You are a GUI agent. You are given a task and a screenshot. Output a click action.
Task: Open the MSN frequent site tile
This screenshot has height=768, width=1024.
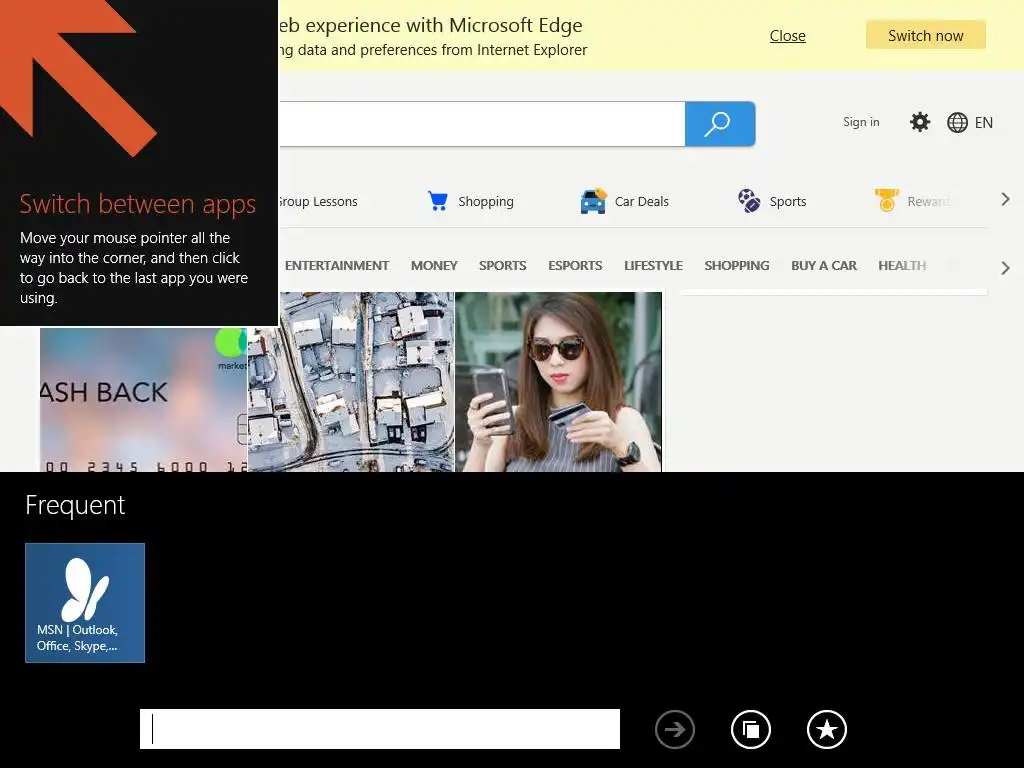click(x=85, y=603)
